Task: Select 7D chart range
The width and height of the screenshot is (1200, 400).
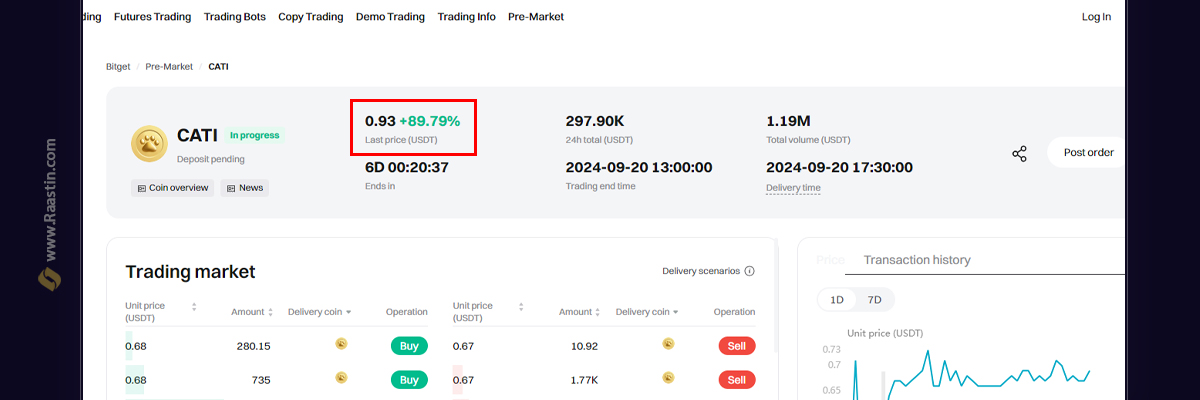Action: (x=875, y=299)
